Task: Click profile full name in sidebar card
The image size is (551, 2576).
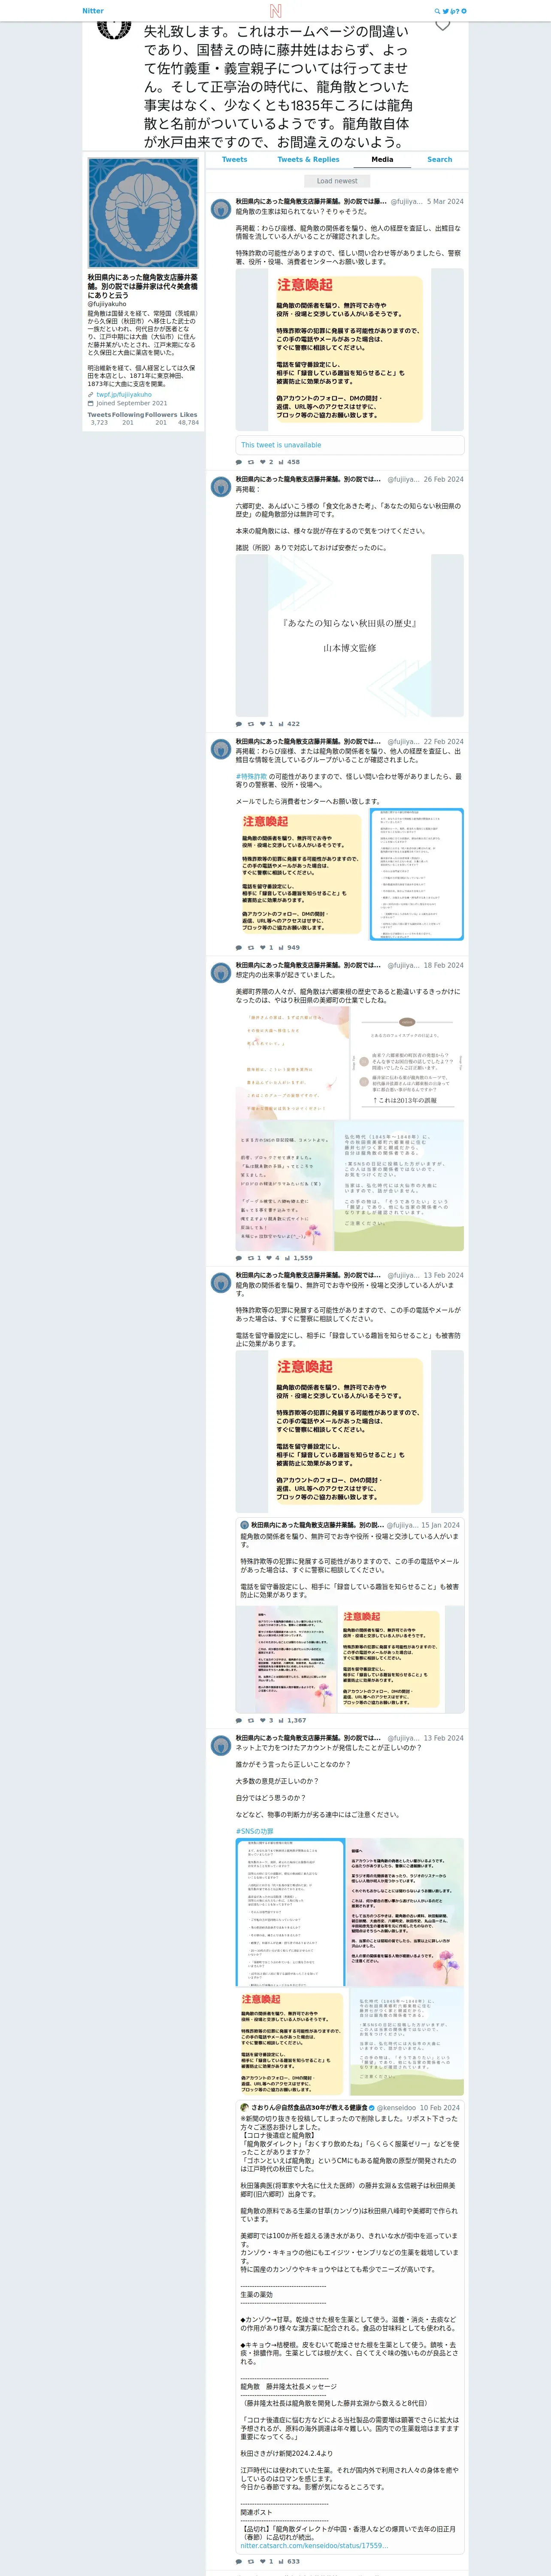Action: click(142, 286)
